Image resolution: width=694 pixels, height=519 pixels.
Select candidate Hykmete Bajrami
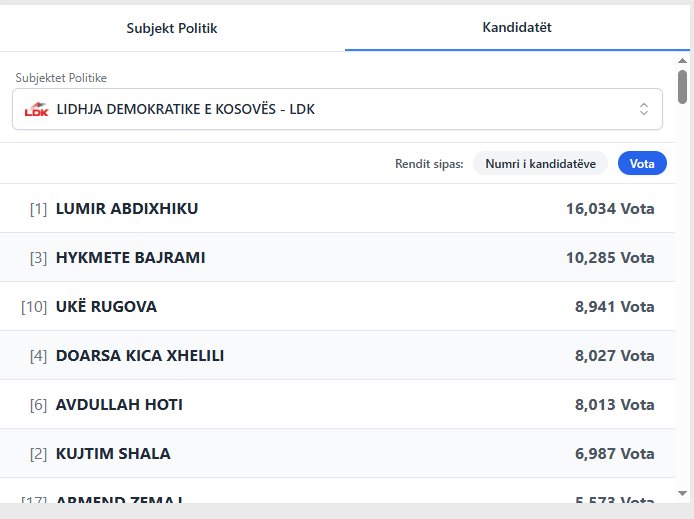(131, 258)
